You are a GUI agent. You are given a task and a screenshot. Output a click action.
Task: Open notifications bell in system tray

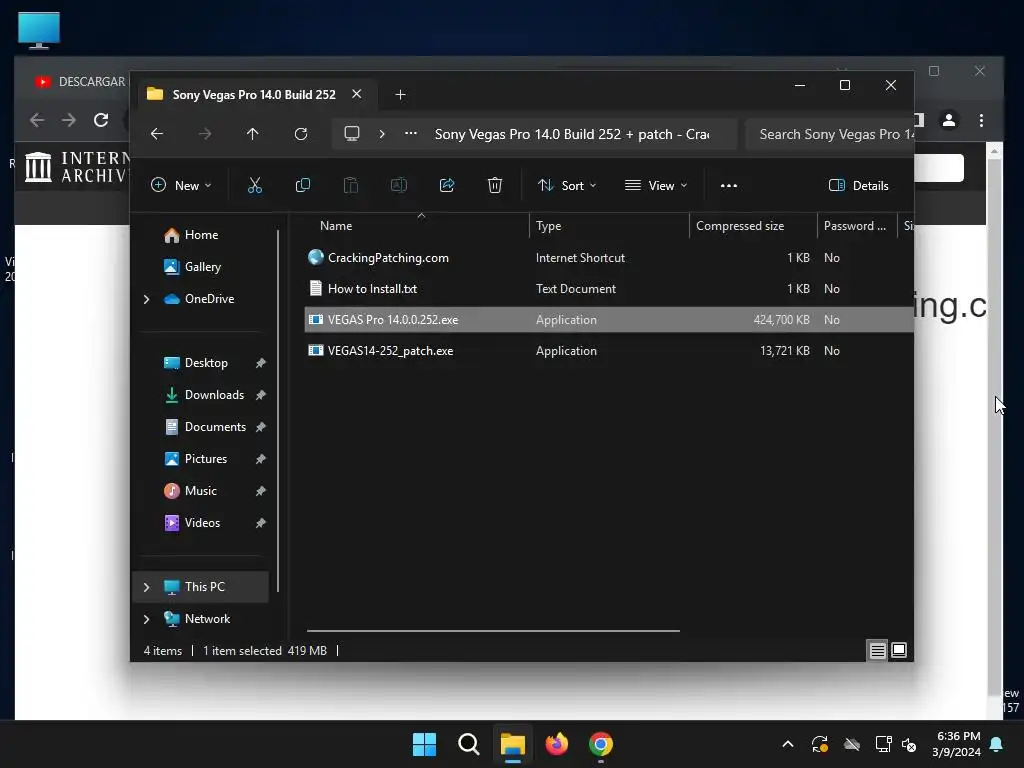[997, 744]
